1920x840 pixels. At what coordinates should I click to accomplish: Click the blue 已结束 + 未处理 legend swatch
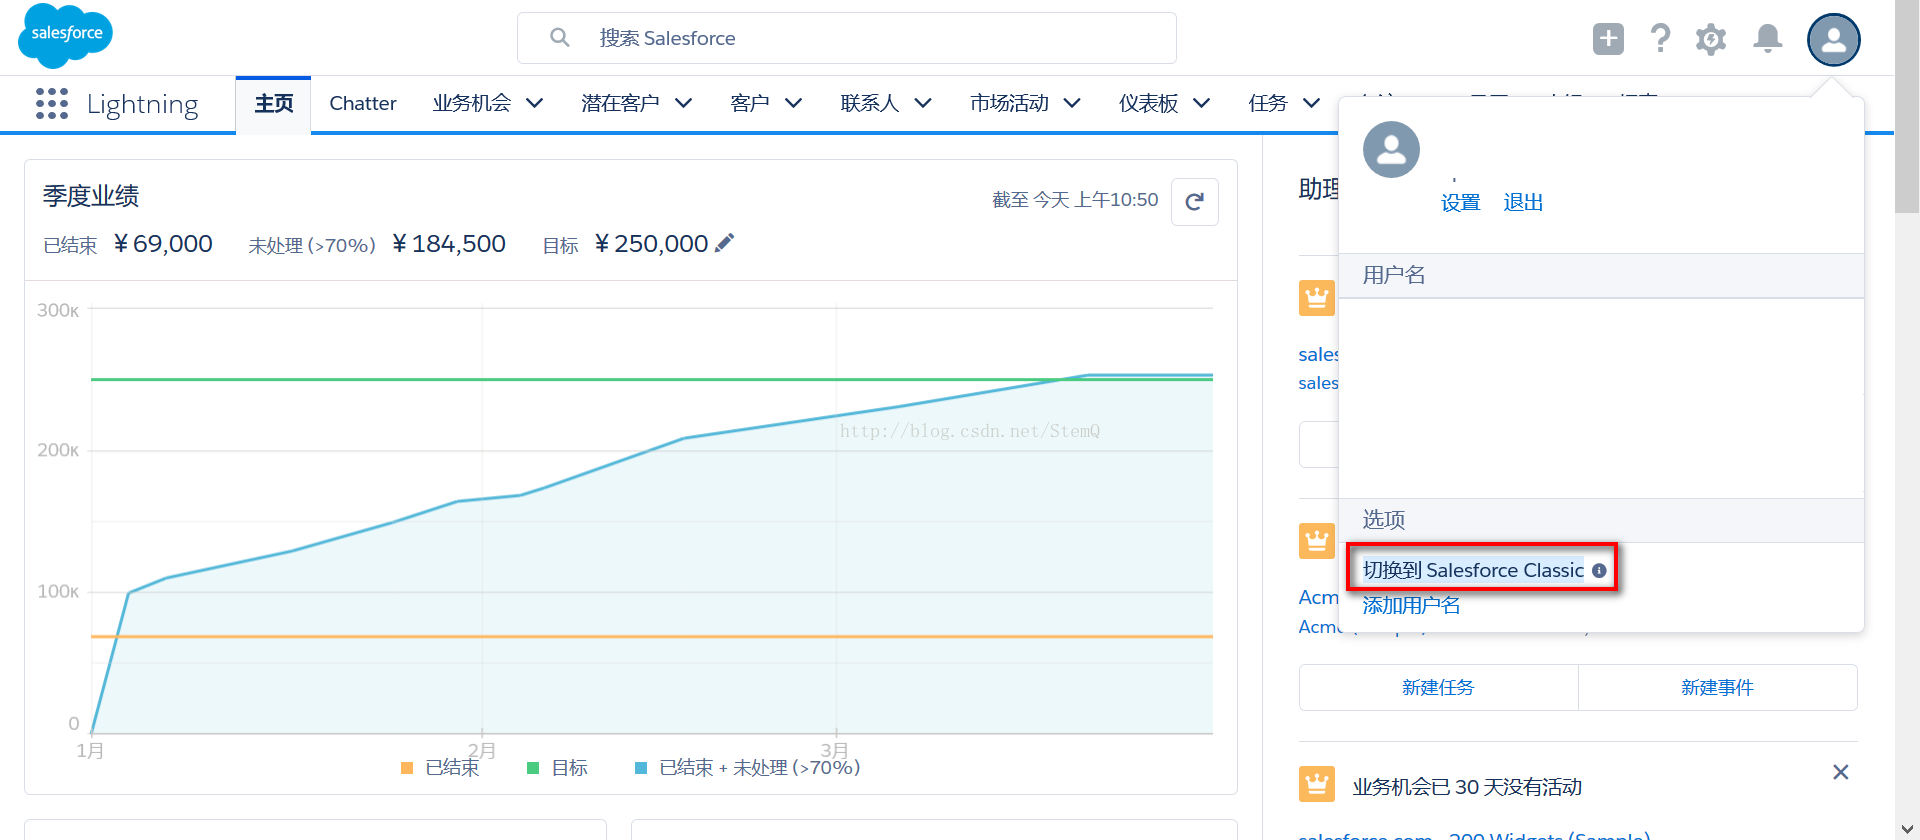pos(641,768)
